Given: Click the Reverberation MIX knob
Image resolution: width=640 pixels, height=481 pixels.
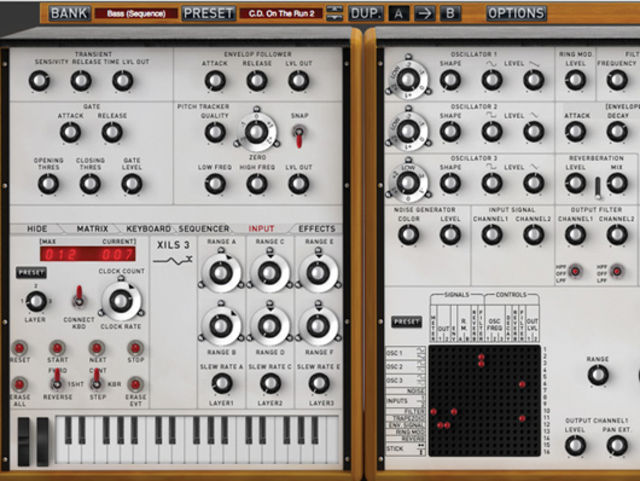Looking at the screenshot, I should 617,183.
